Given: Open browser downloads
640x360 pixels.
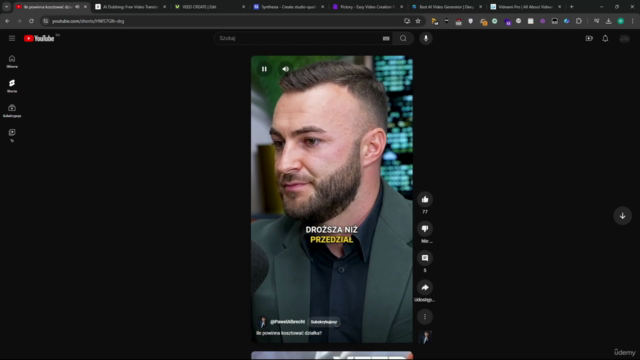Looking at the screenshot, I should click(x=608, y=21).
